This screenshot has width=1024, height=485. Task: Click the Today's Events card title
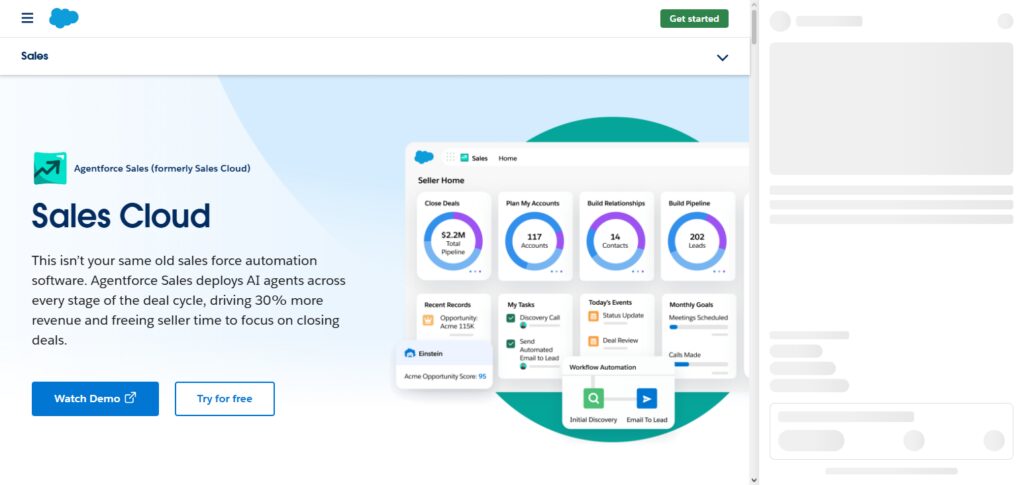pyautogui.click(x=610, y=302)
